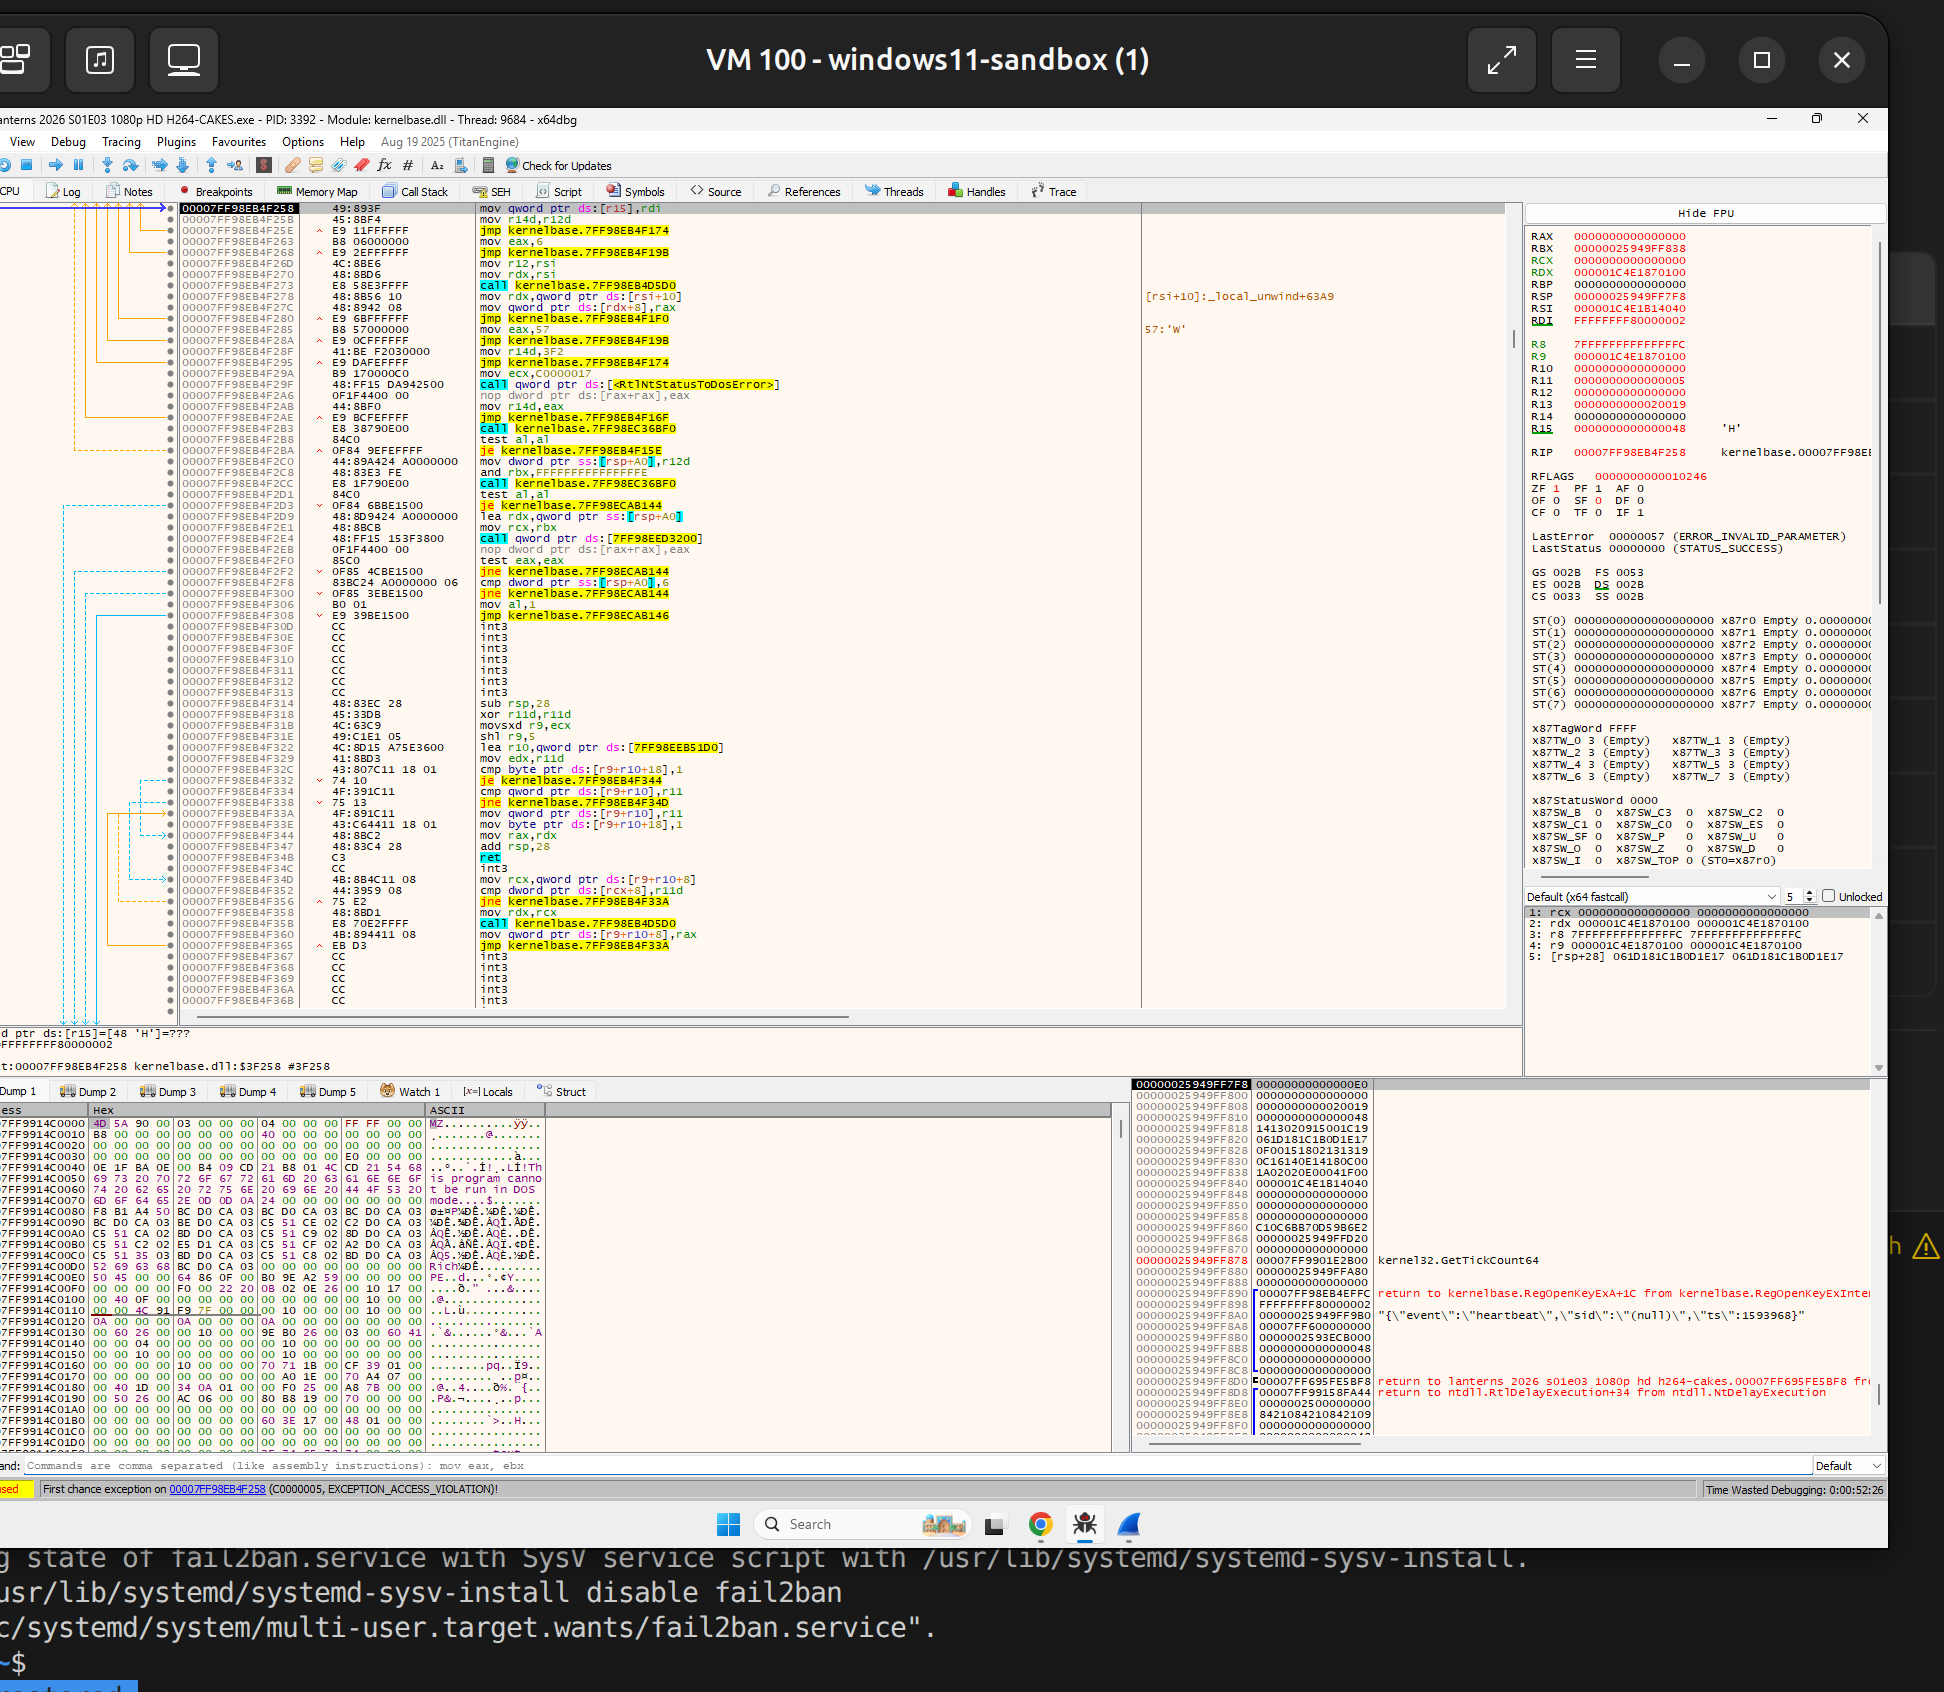Open the Functions fx icon
1944x1692 pixels.
pos(385,165)
